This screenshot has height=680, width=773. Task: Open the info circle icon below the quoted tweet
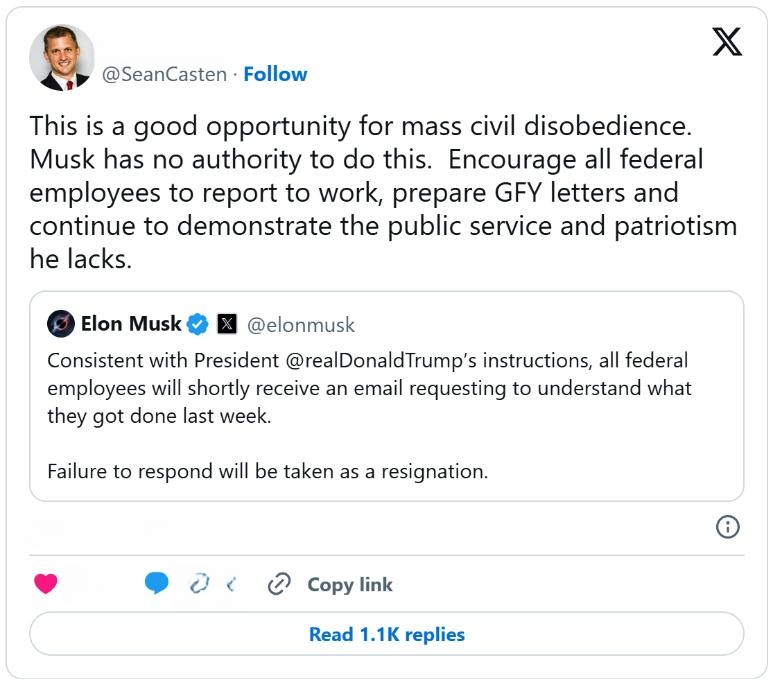[727, 527]
